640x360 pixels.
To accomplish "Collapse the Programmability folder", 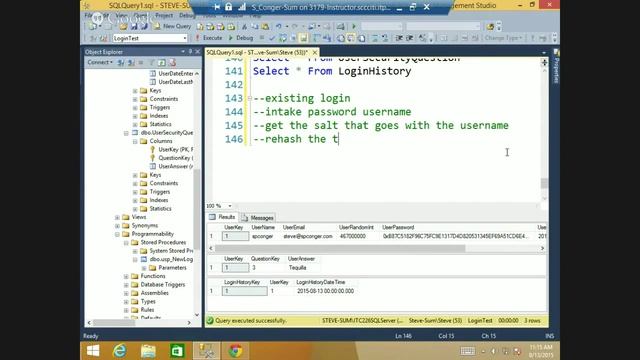I will [x=118, y=234].
